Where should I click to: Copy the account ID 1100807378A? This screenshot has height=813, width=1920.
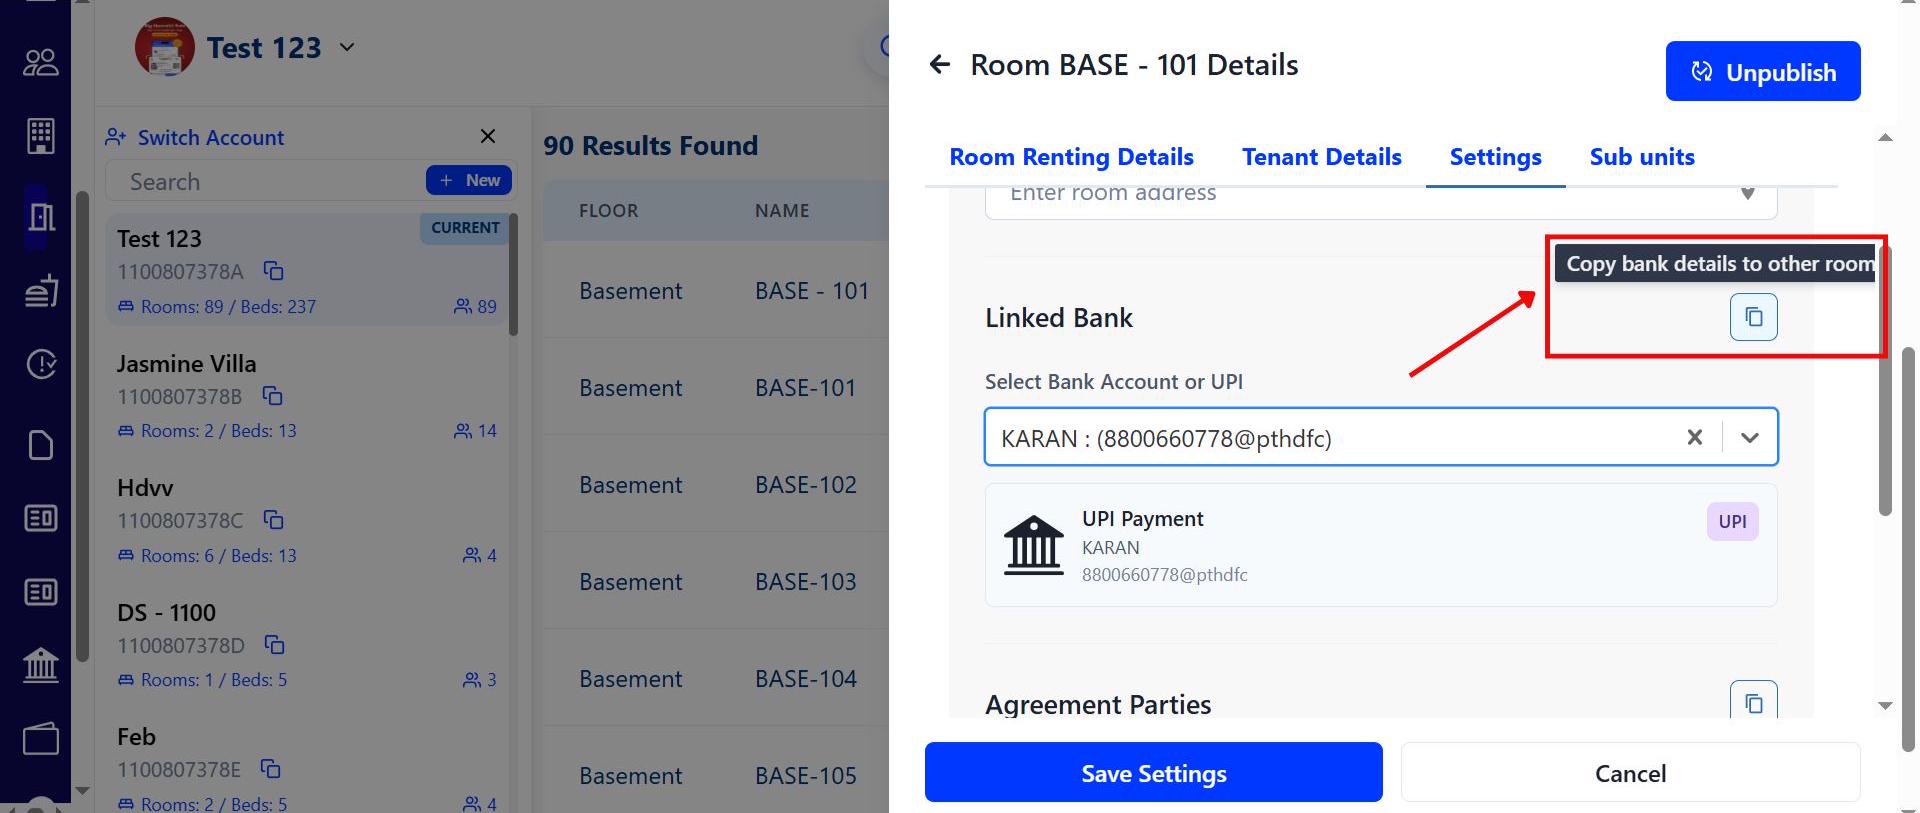click(273, 271)
